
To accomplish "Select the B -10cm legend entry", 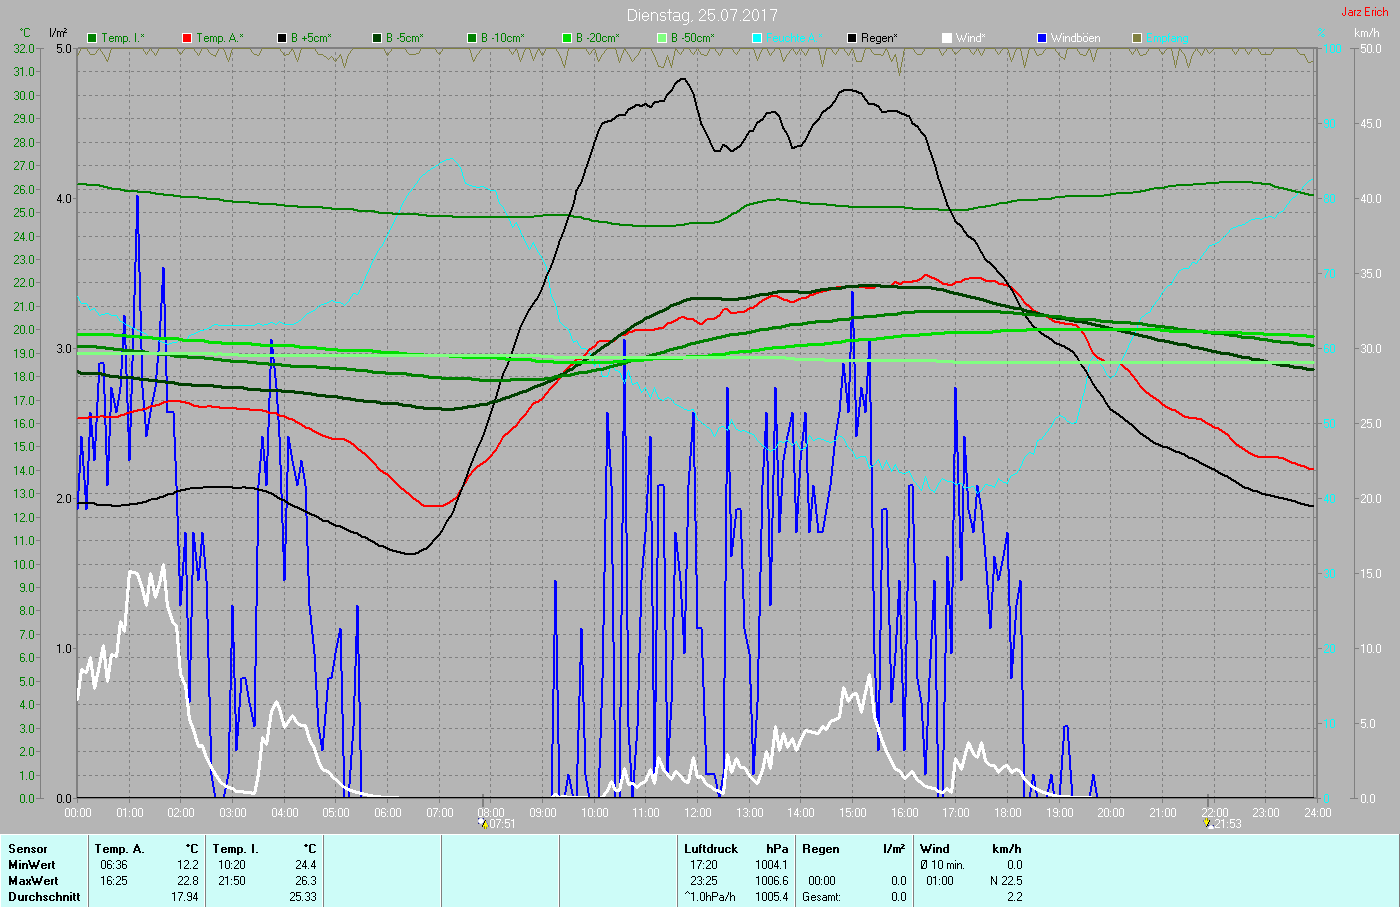I will tap(501, 38).
